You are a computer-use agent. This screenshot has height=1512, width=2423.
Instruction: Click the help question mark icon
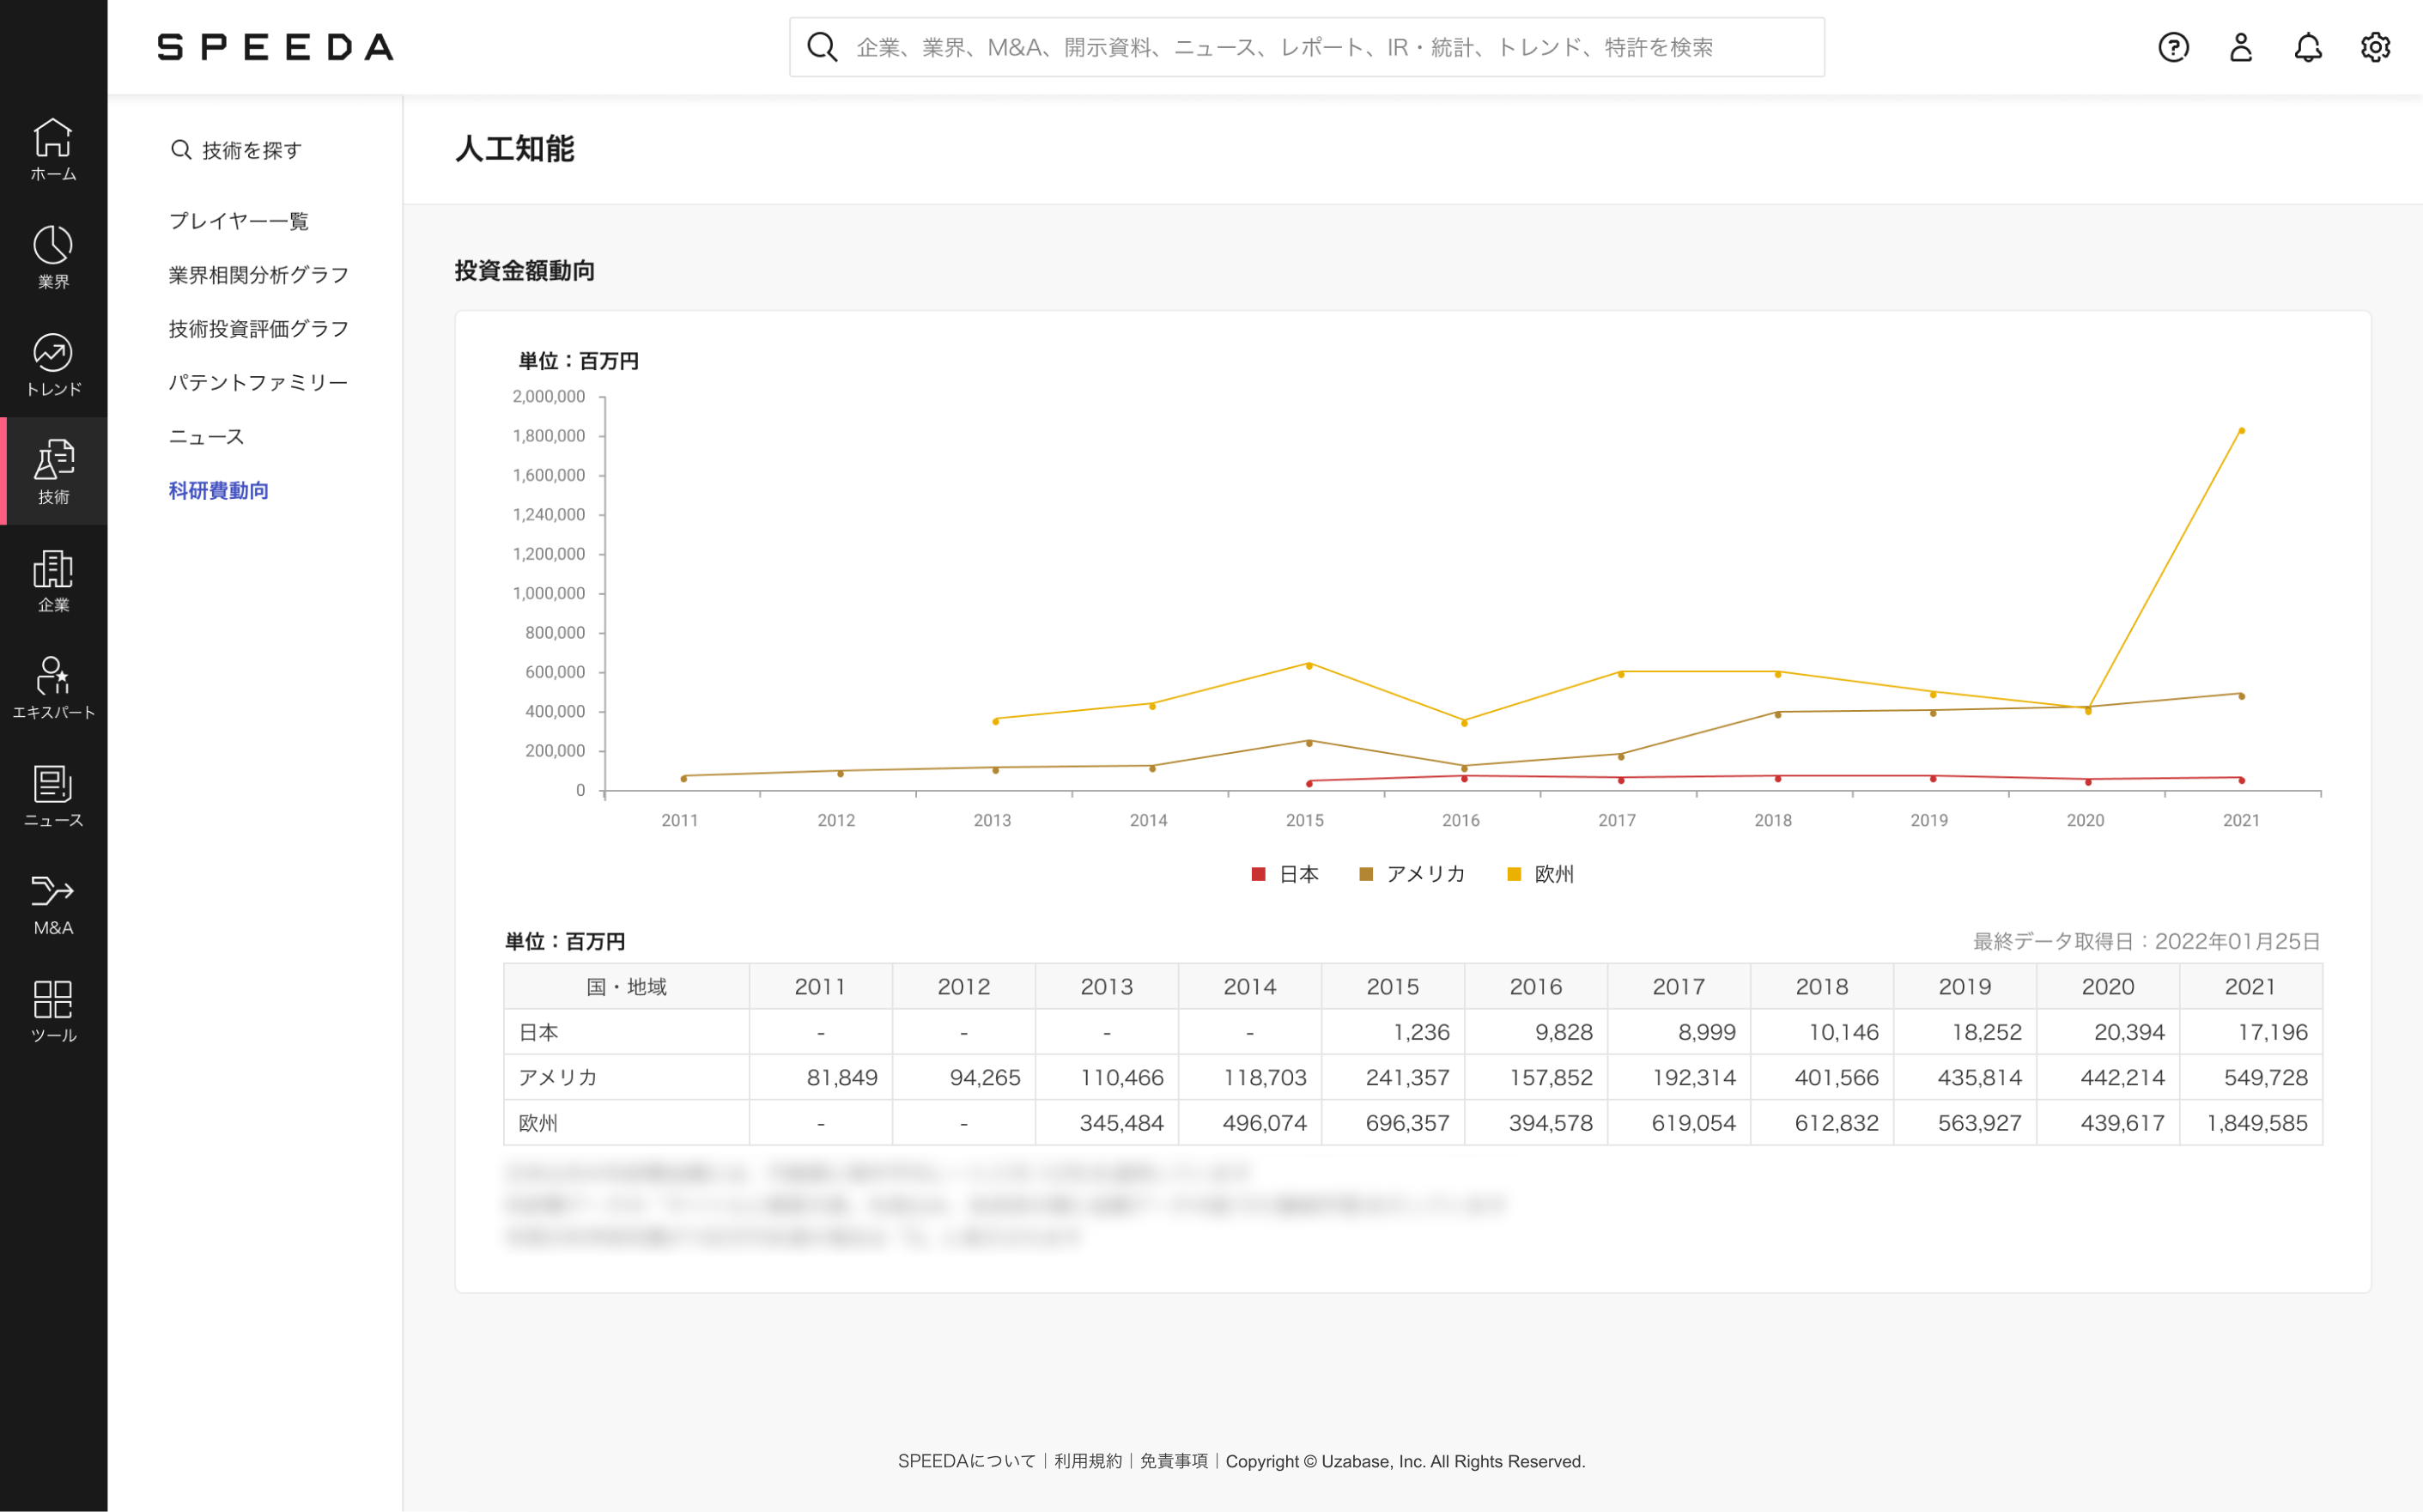tap(2173, 47)
